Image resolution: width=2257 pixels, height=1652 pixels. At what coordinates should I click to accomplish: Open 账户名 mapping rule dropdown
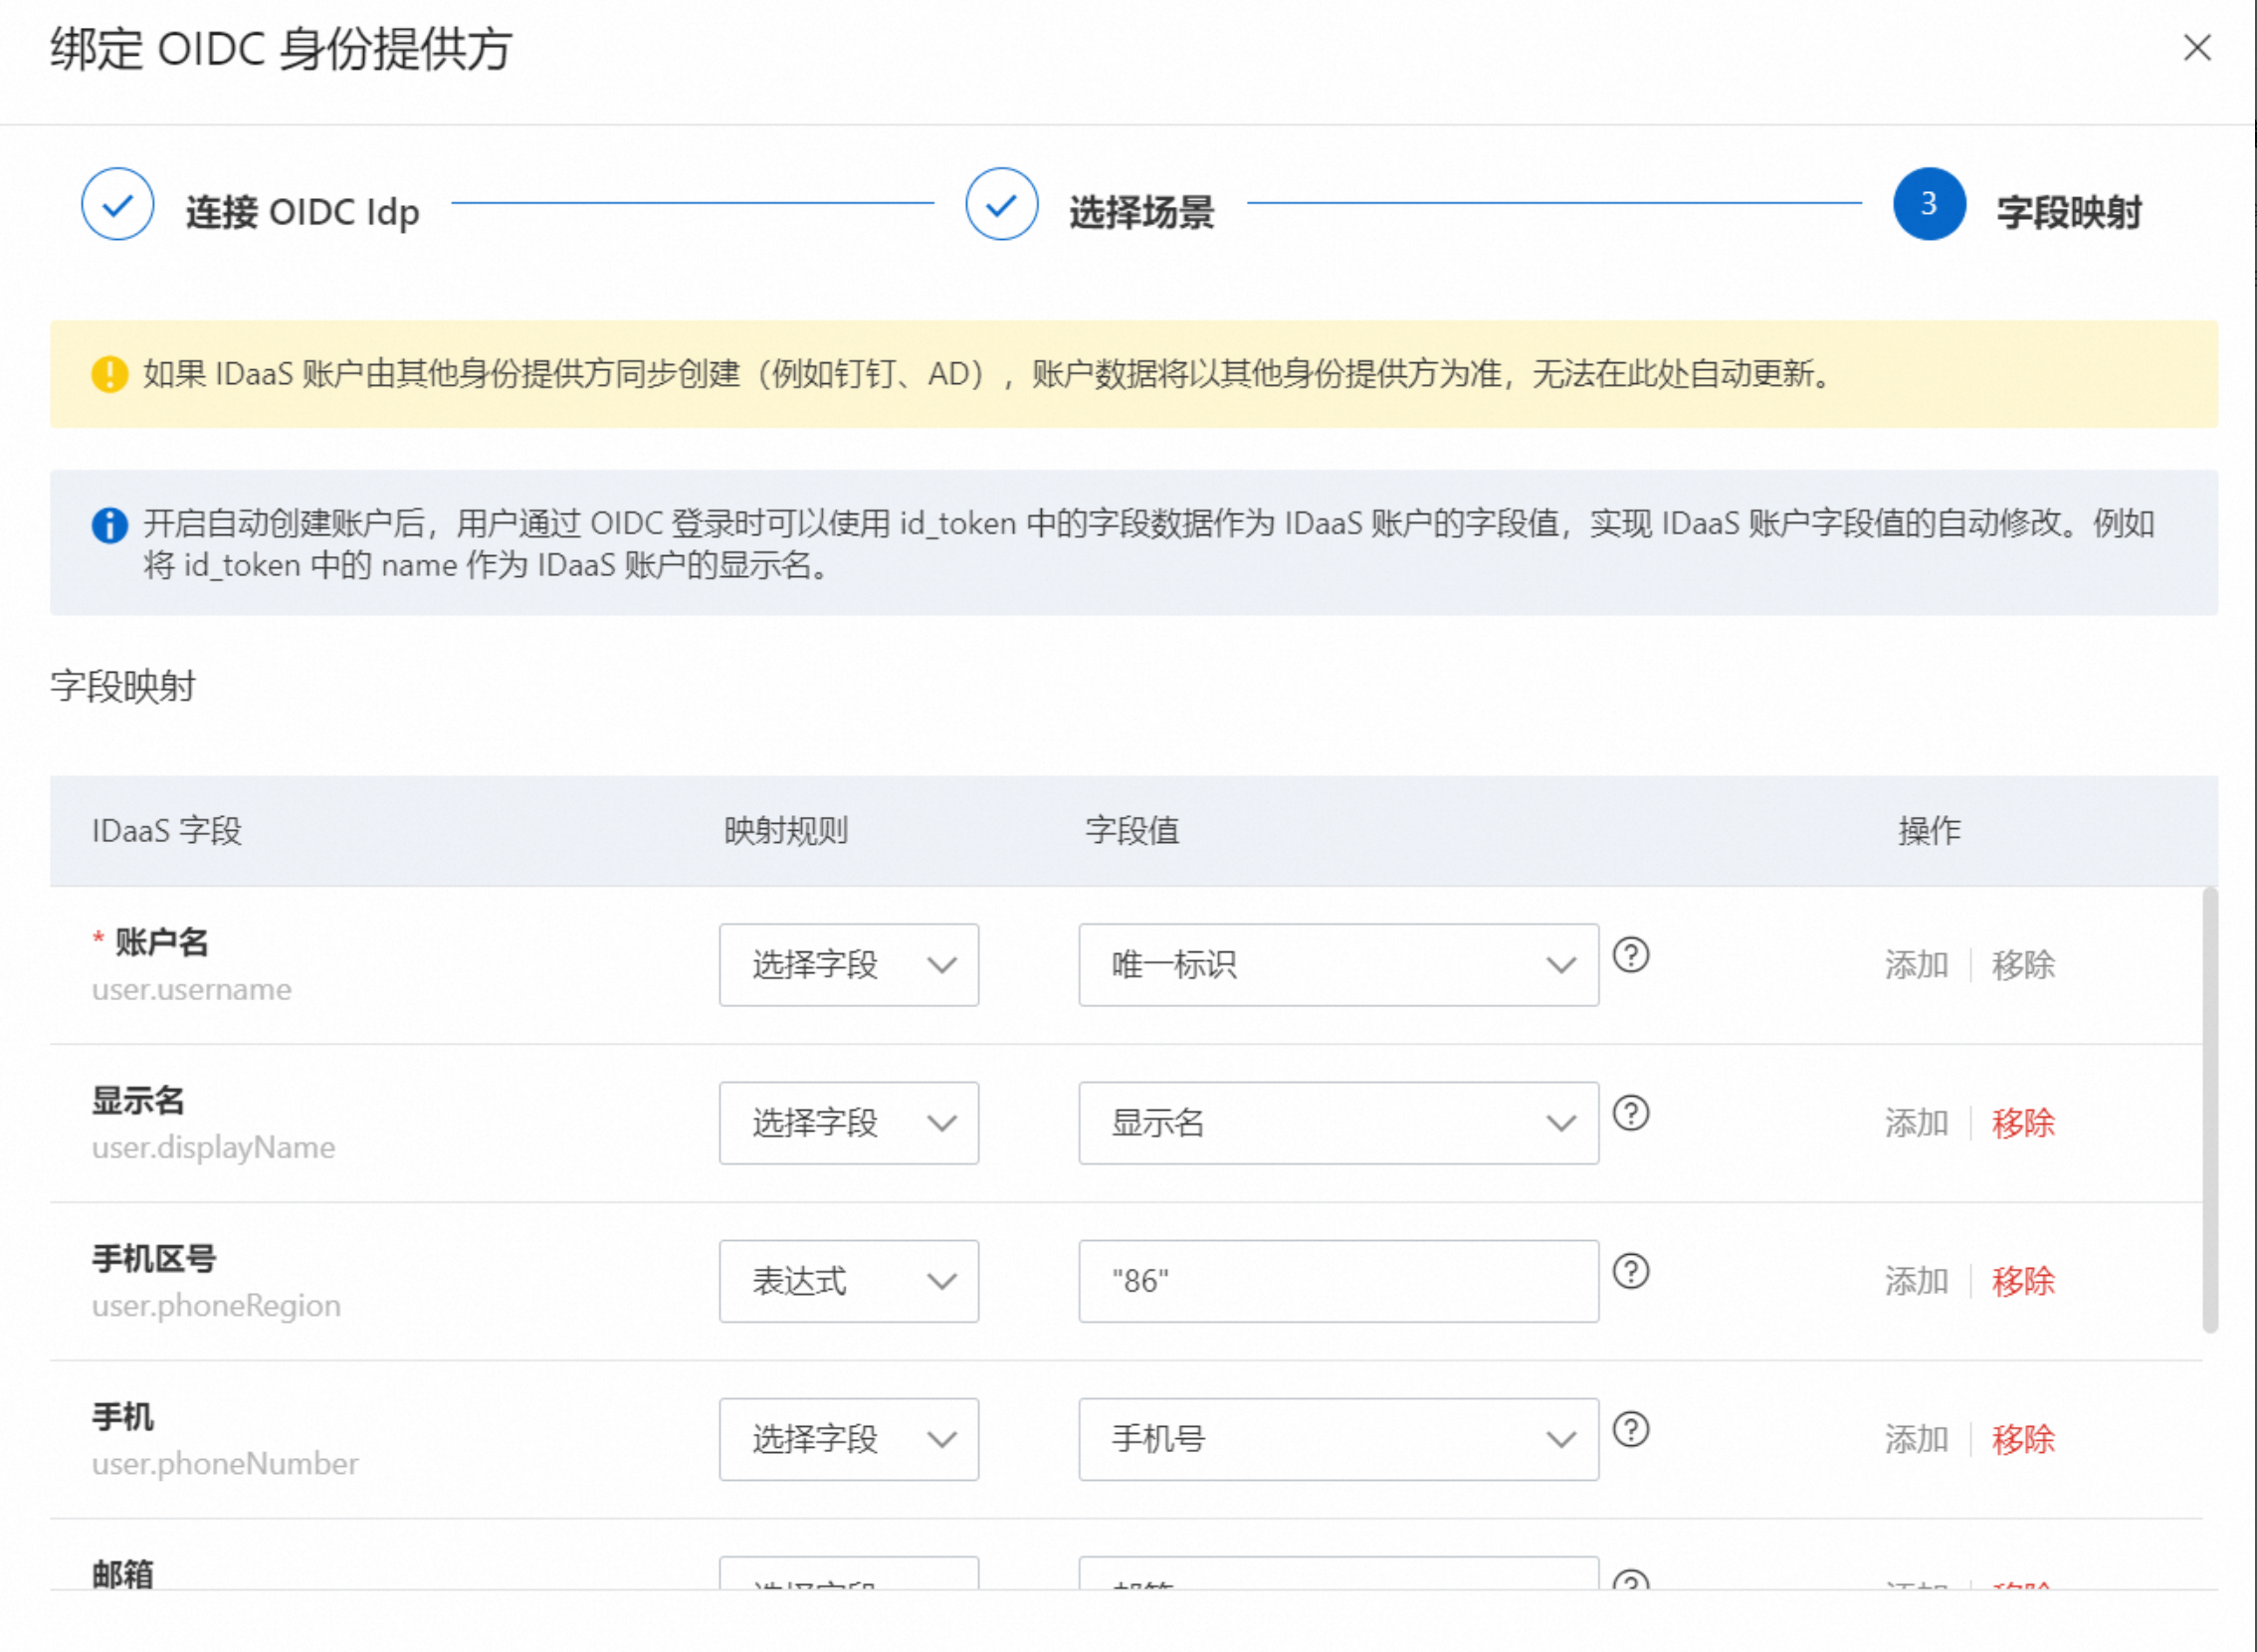tap(848, 965)
